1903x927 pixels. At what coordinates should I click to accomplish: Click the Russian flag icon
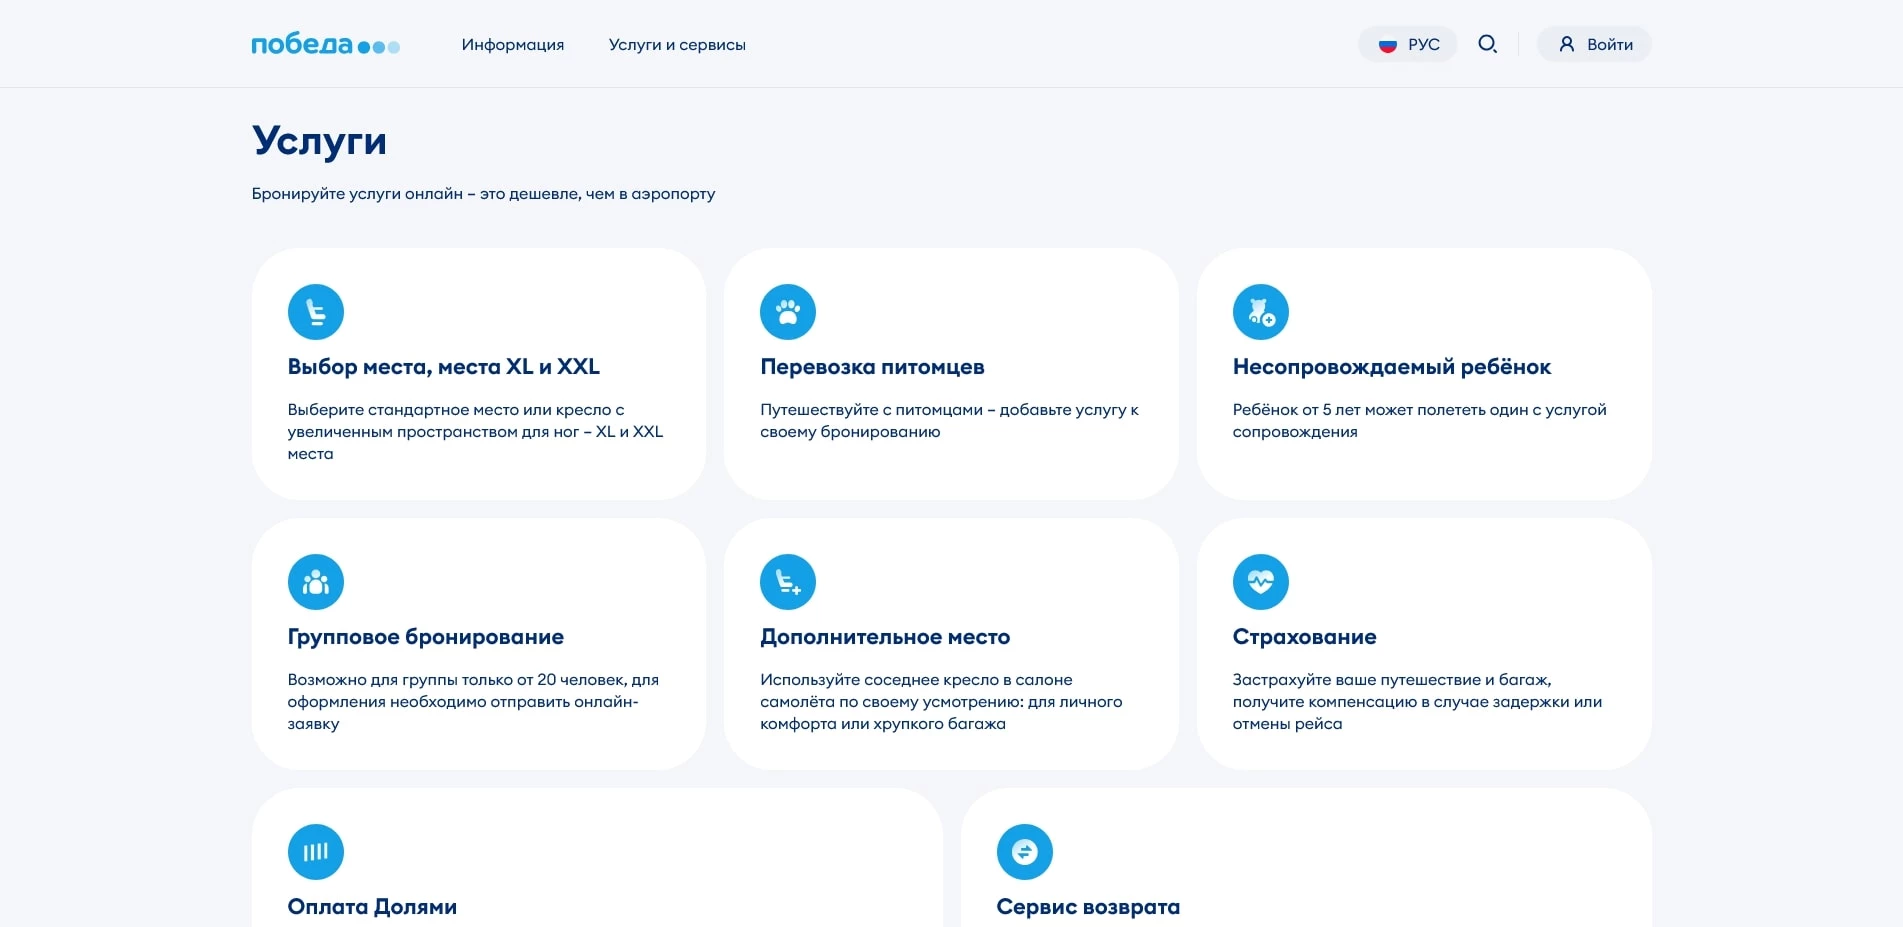[x=1386, y=44]
